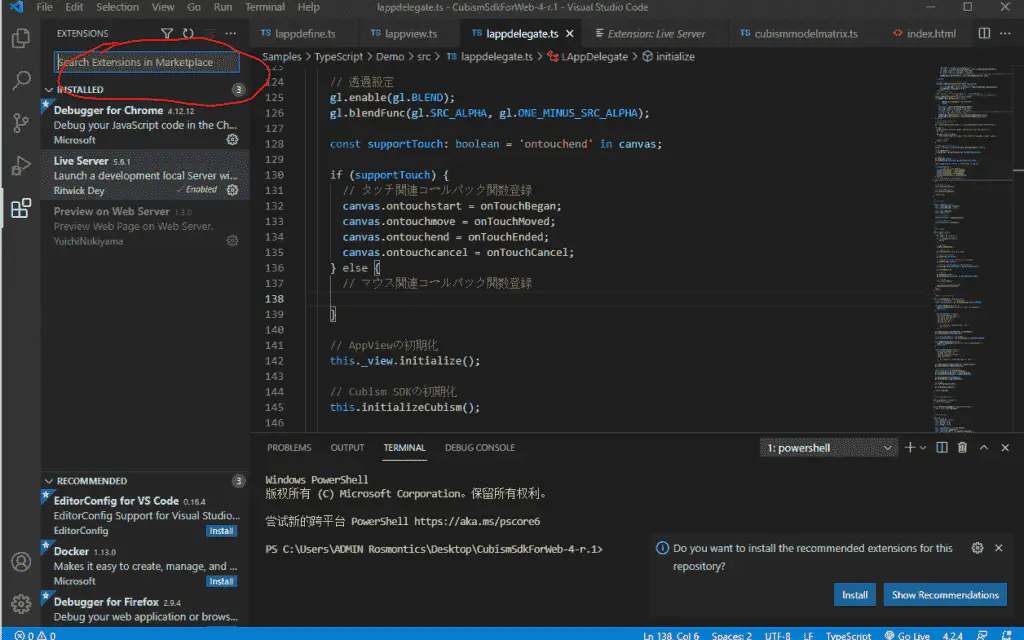Open notifications bell in status bar
This screenshot has width=1024, height=640.
(x=1006, y=635)
